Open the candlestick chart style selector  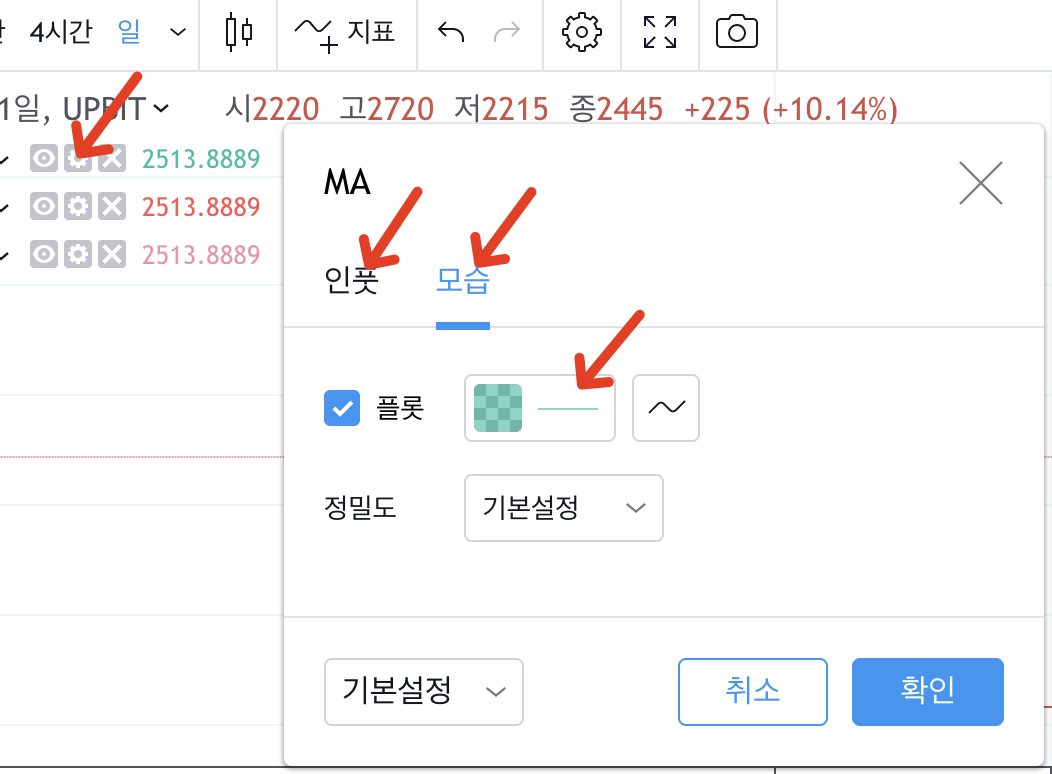pyautogui.click(x=238, y=33)
